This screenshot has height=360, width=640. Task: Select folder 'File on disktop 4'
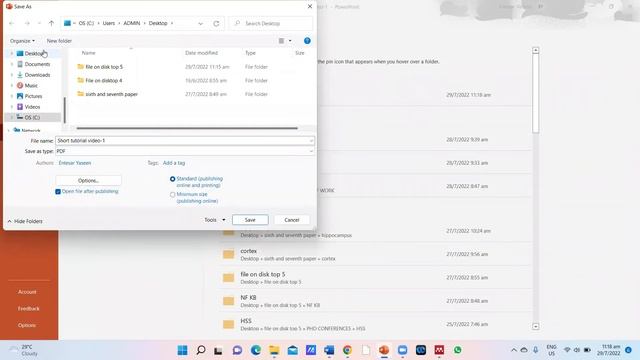point(104,81)
